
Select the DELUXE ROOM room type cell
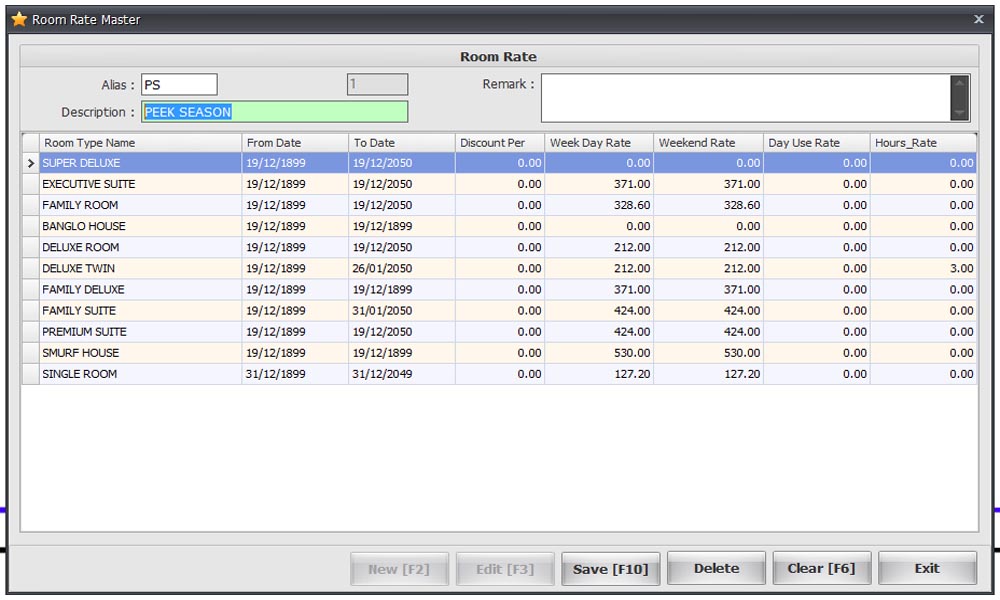[140, 247]
